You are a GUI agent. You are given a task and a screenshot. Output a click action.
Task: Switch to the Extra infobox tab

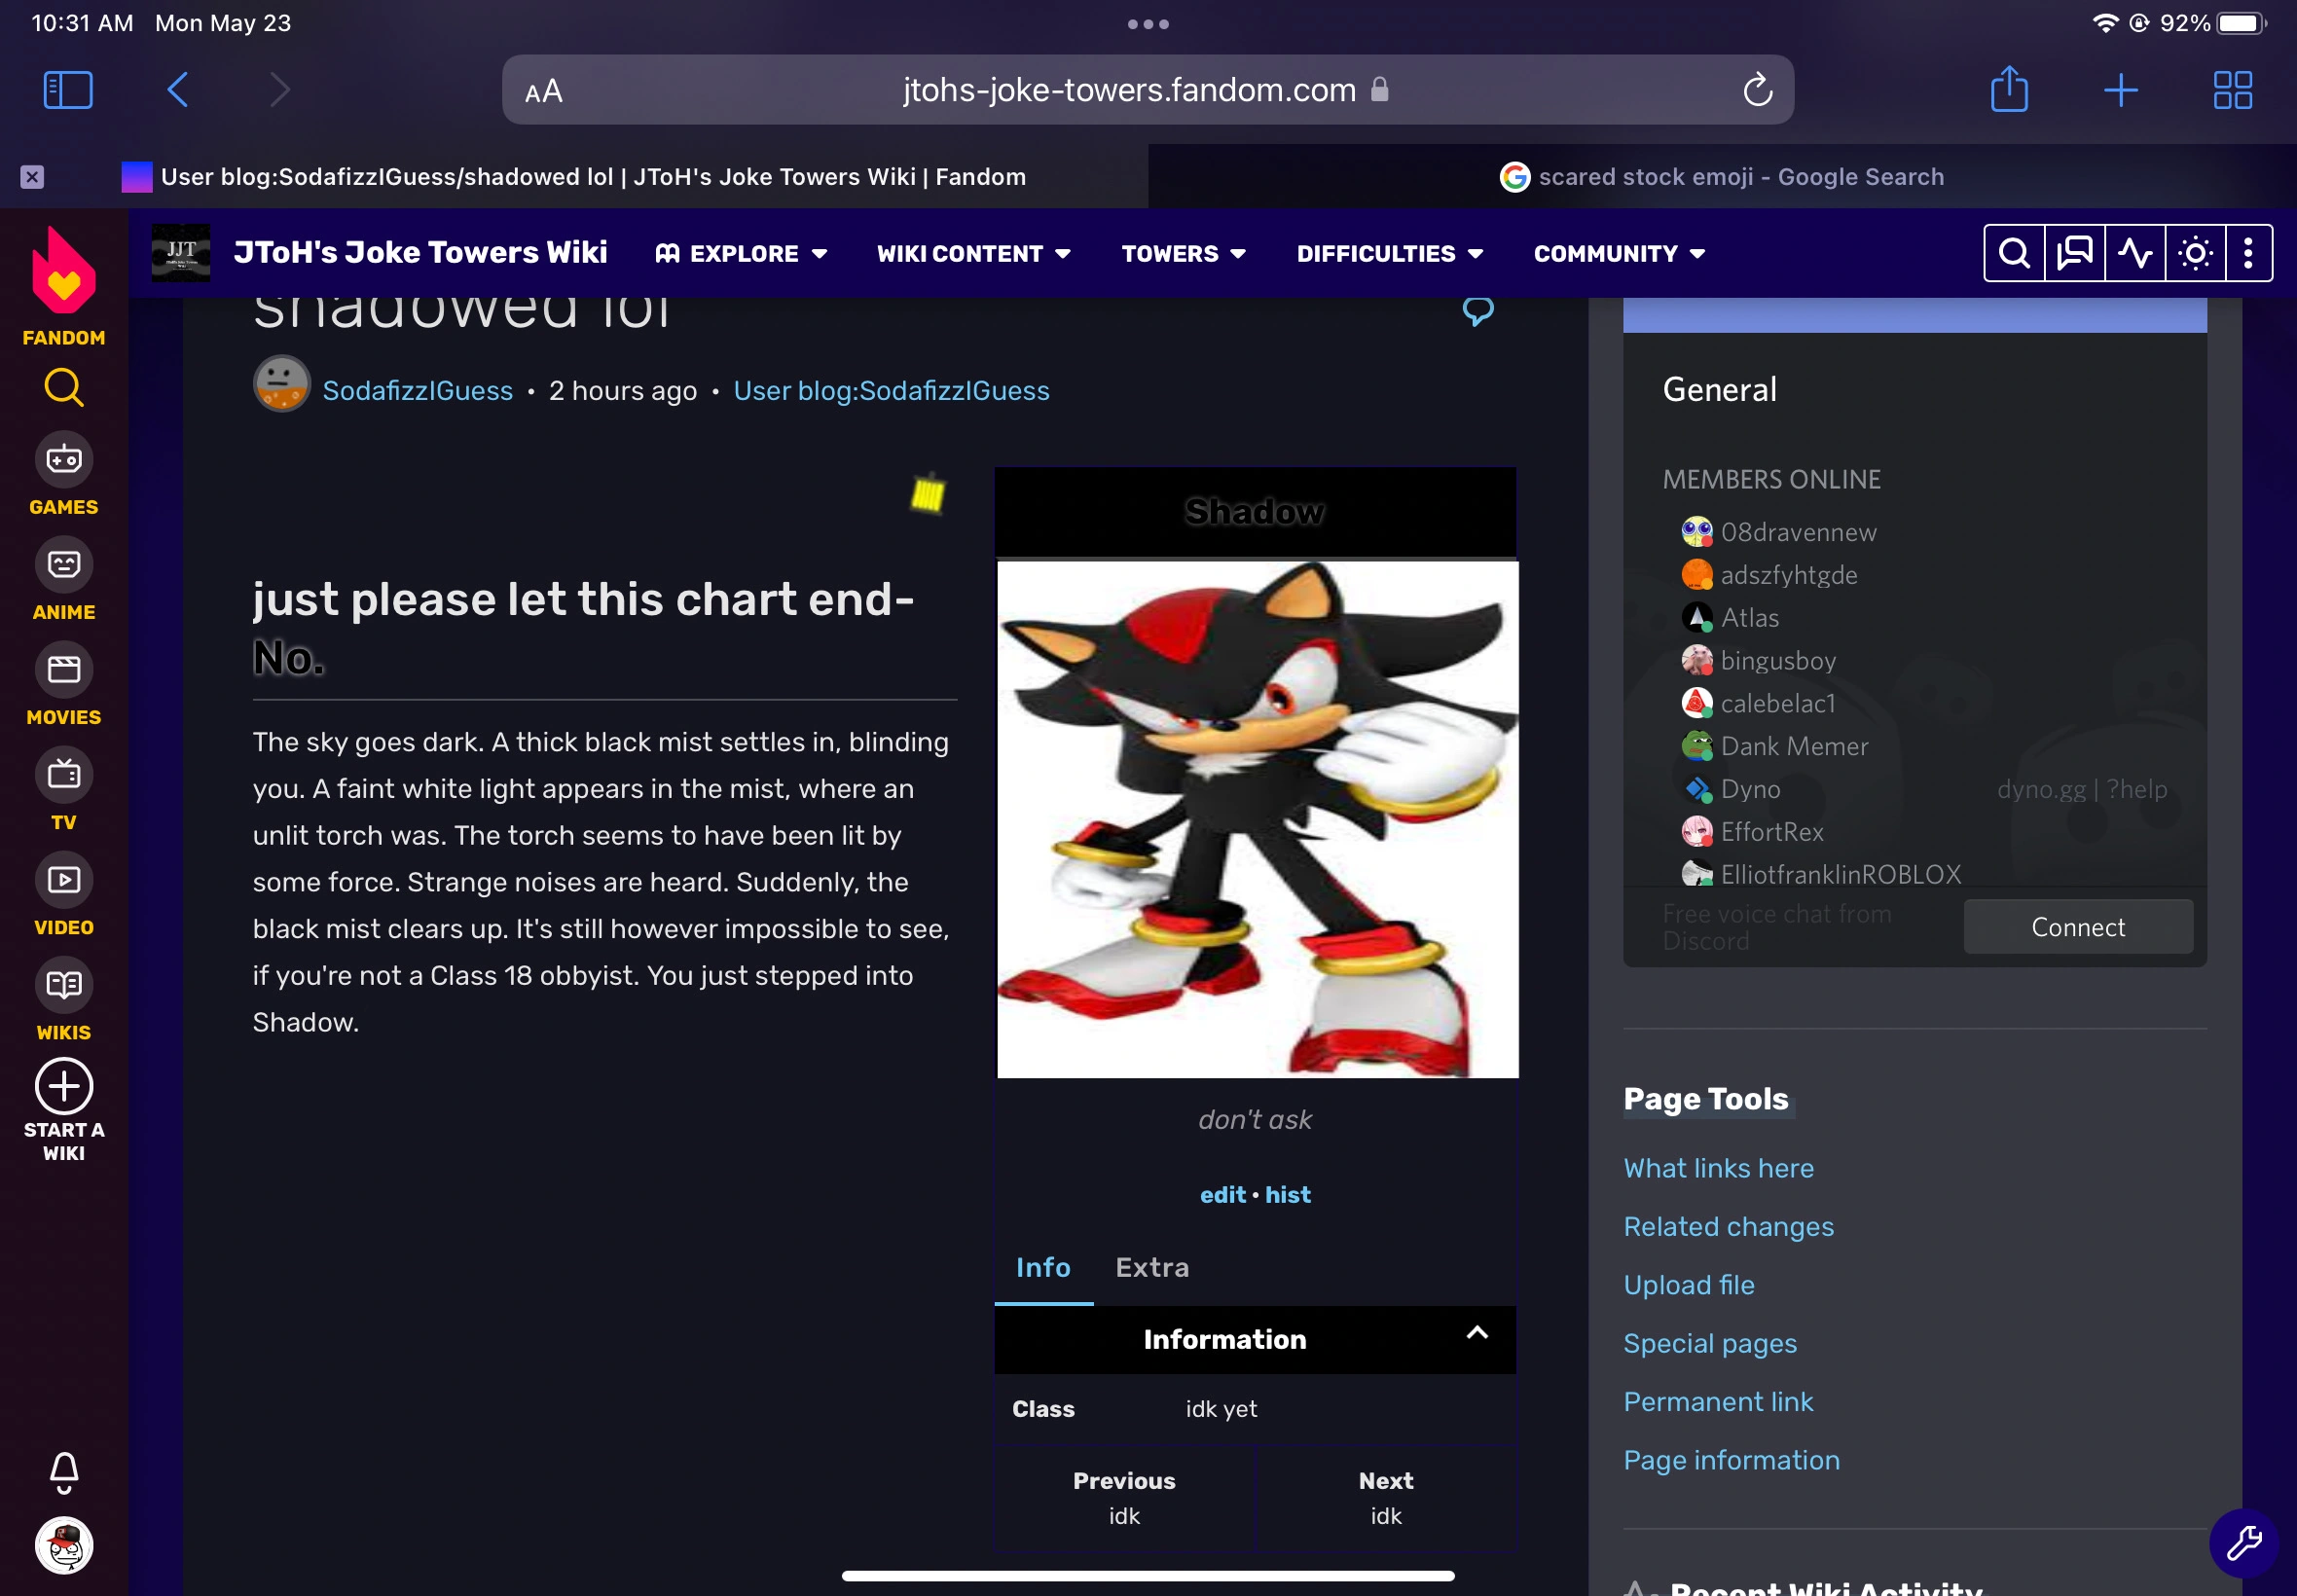click(1152, 1268)
